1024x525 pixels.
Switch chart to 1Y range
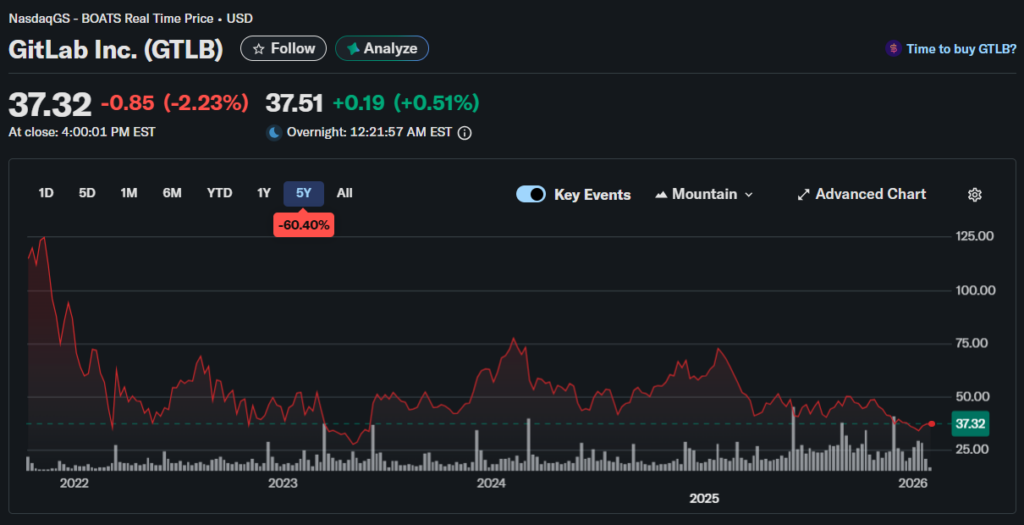click(264, 193)
